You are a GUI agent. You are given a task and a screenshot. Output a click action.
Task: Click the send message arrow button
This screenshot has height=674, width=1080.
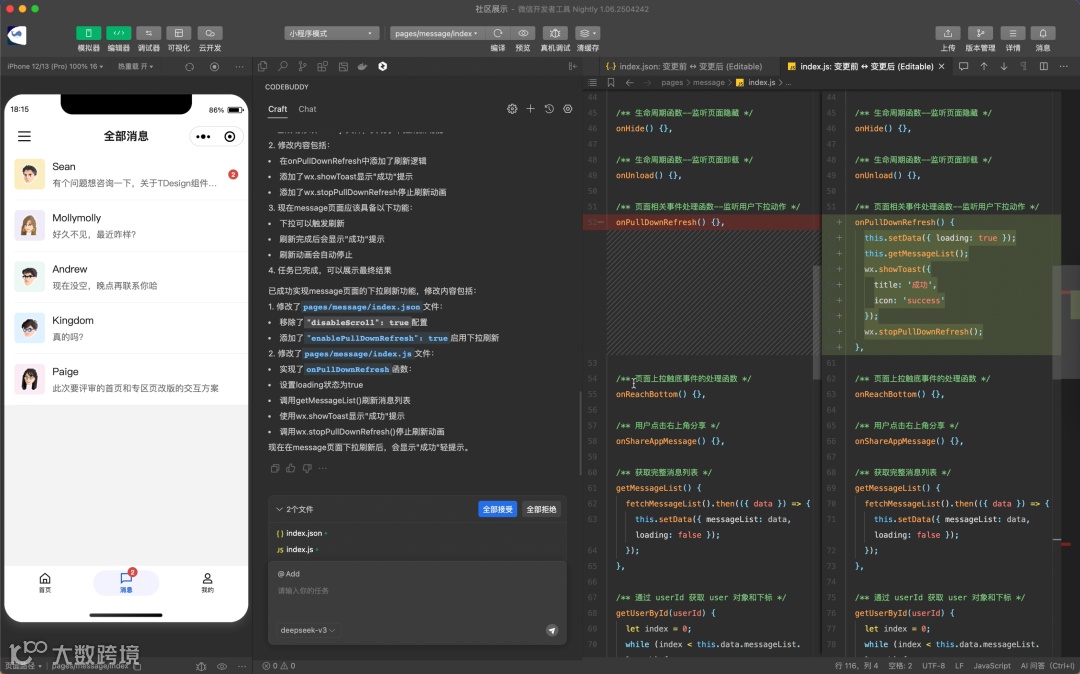coord(552,630)
